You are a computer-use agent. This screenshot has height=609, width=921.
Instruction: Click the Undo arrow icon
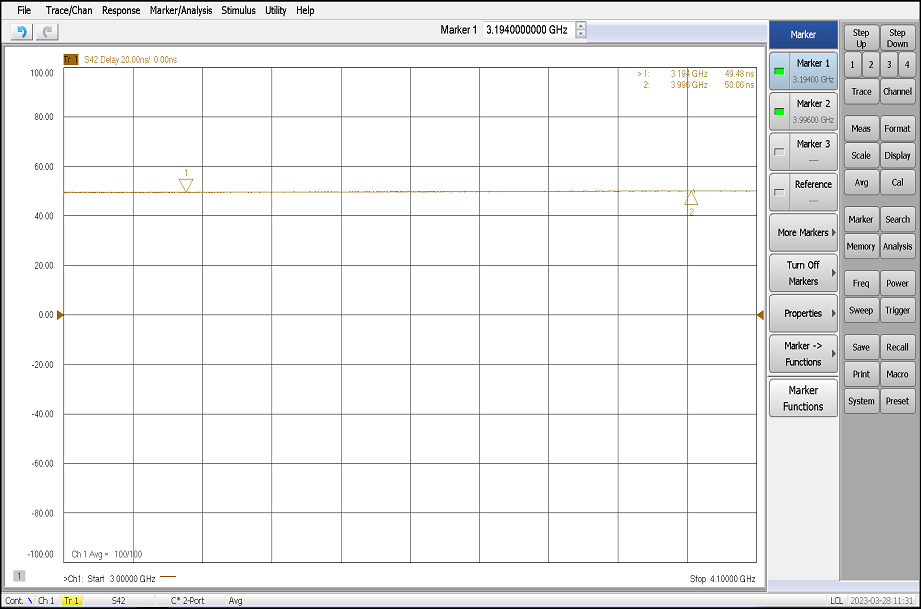click(20, 31)
